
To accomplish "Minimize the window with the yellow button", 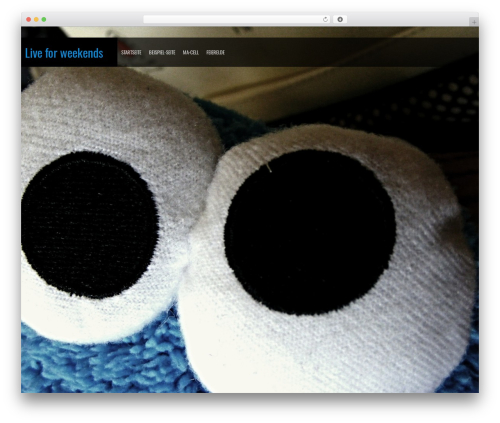I will (x=36, y=20).
